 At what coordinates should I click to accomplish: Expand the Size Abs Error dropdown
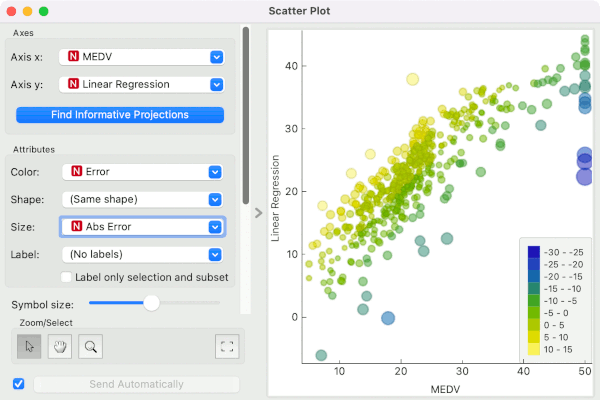[x=142, y=227]
